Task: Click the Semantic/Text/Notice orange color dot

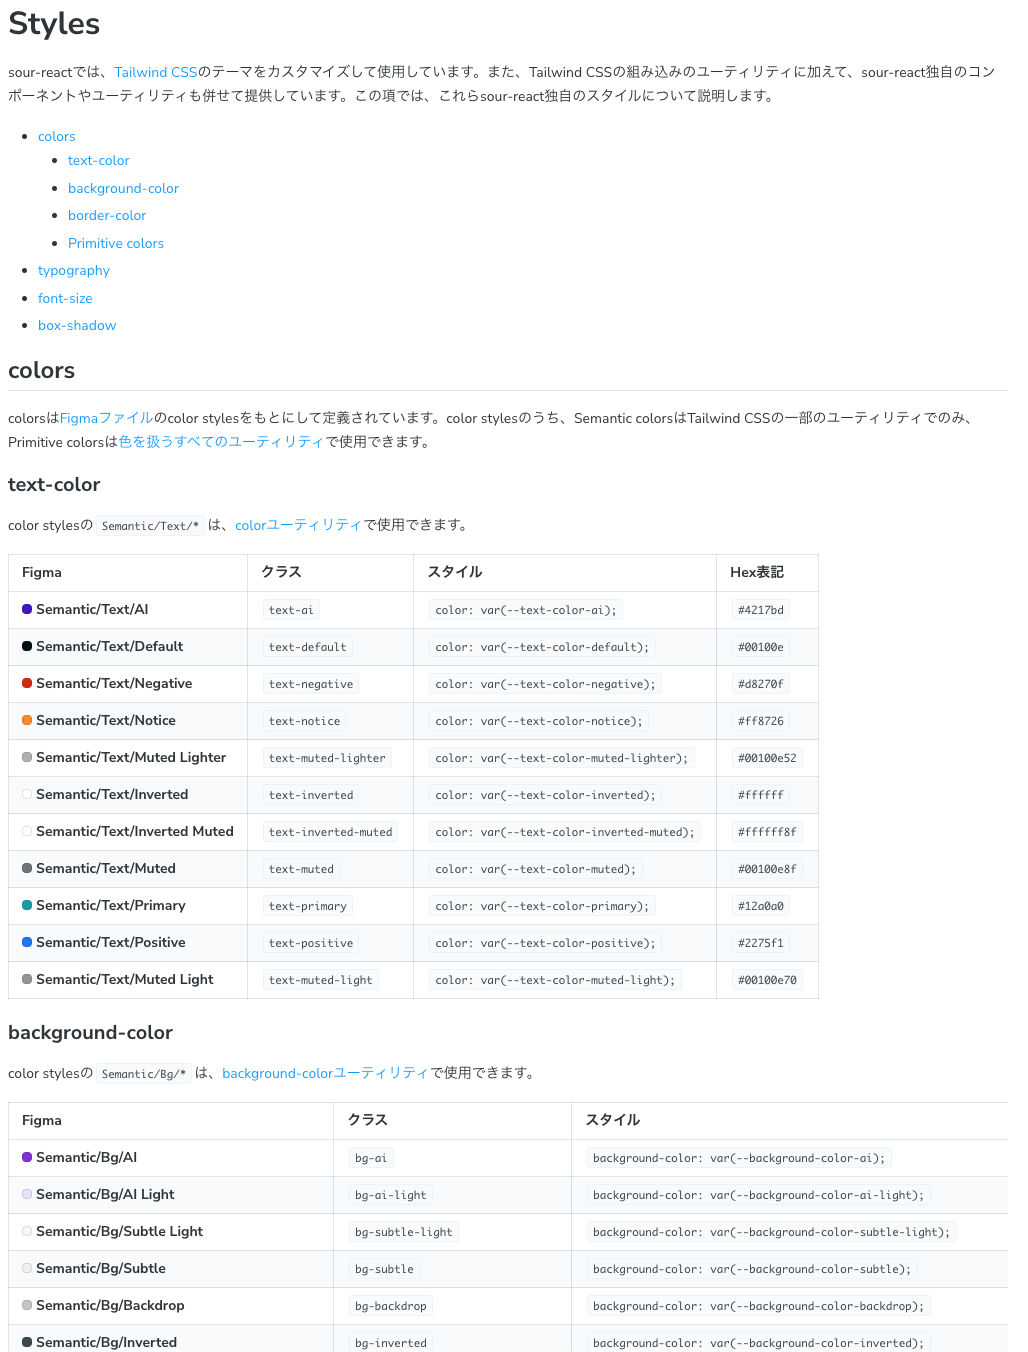Action: (x=27, y=720)
